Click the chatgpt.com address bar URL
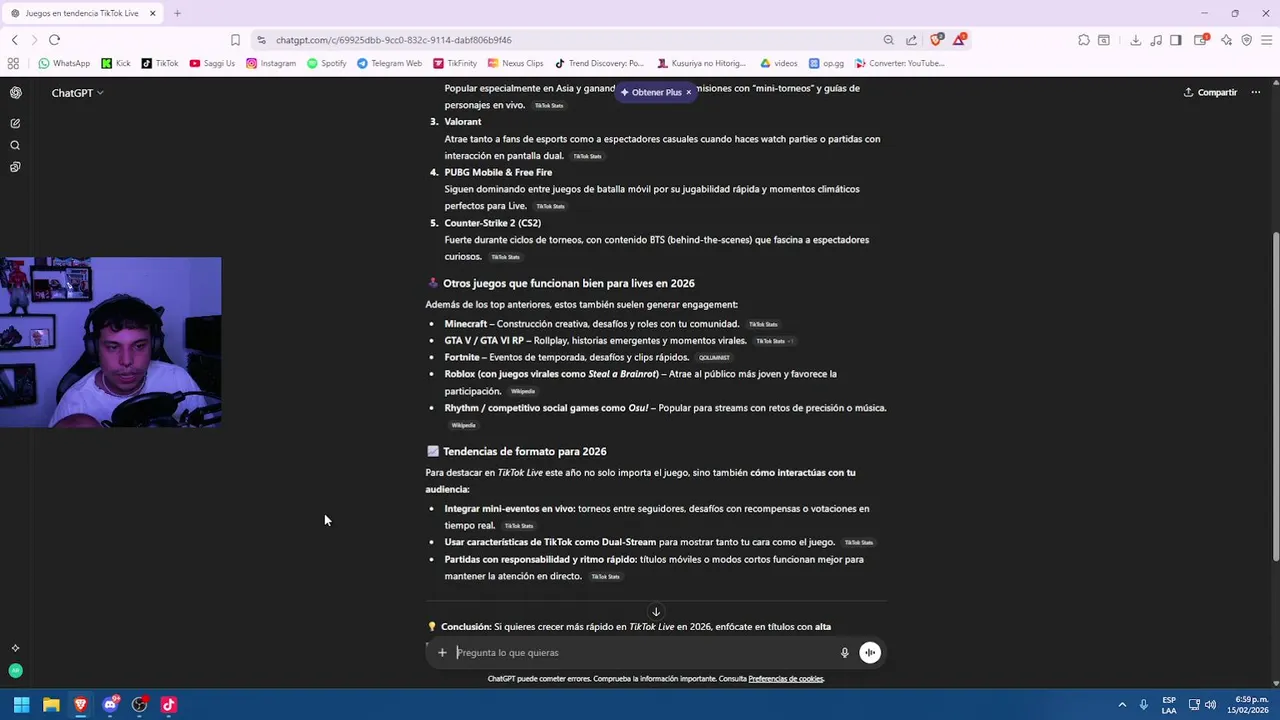Screen dimensions: 1280x720 click(x=394, y=40)
